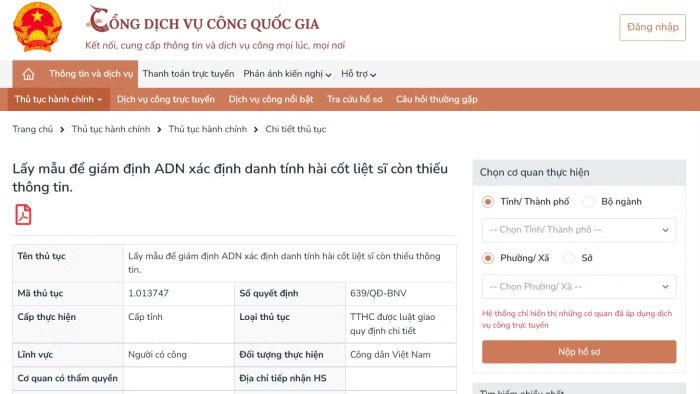Open the Thông tin và dịch vụ tab
Viewport: 700px width, 394px height.
pos(91,74)
